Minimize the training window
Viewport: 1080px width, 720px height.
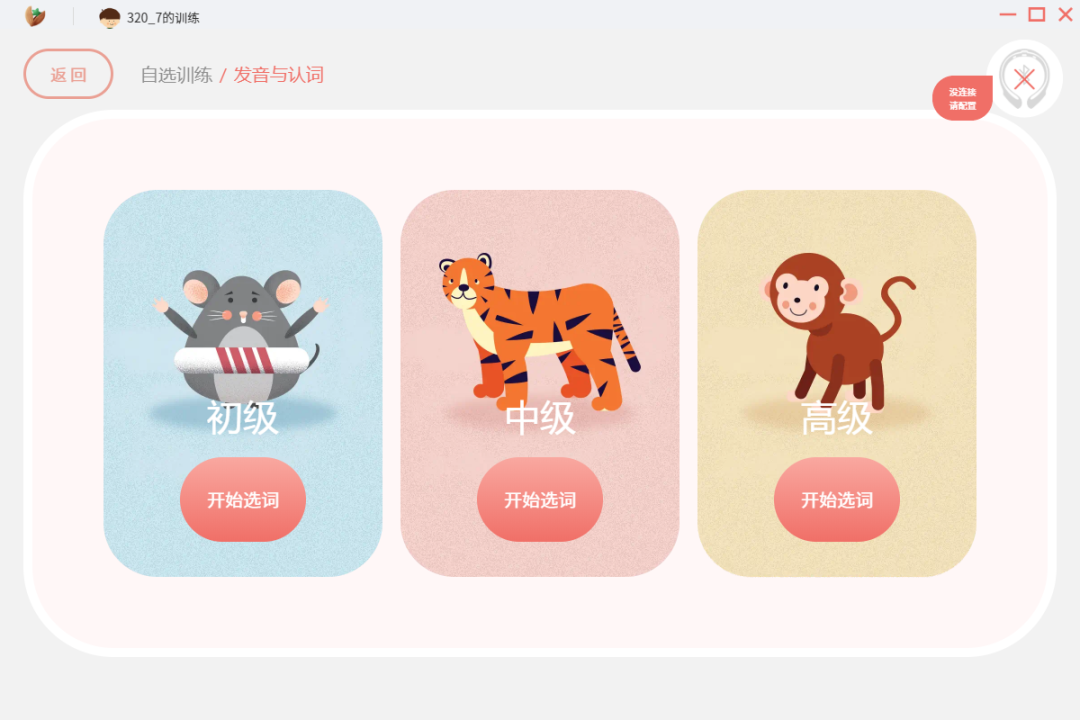click(1008, 14)
